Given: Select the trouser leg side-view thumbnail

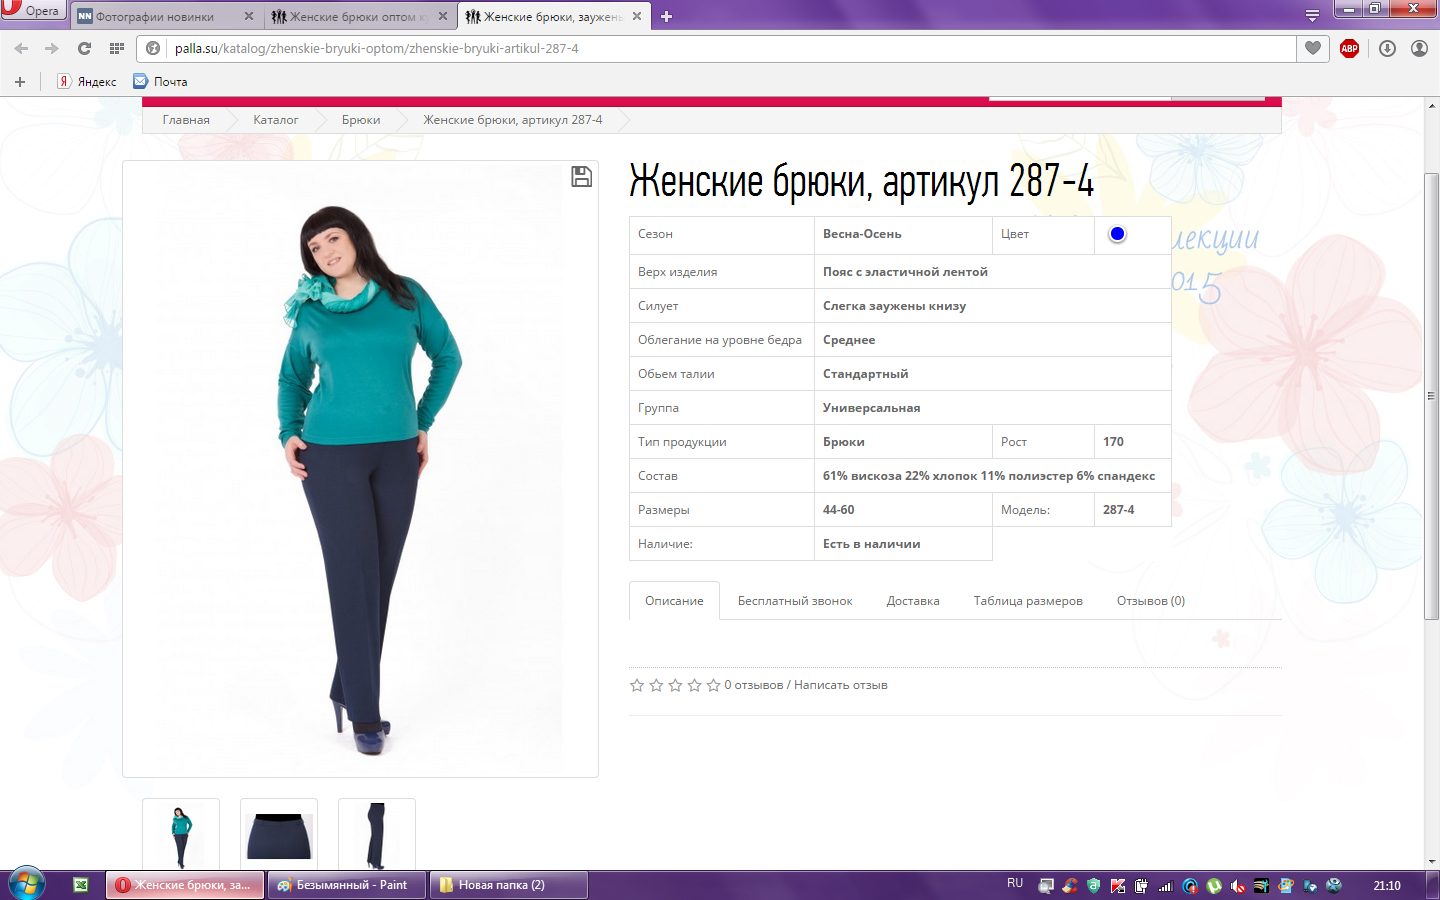Looking at the screenshot, I should click(x=377, y=835).
